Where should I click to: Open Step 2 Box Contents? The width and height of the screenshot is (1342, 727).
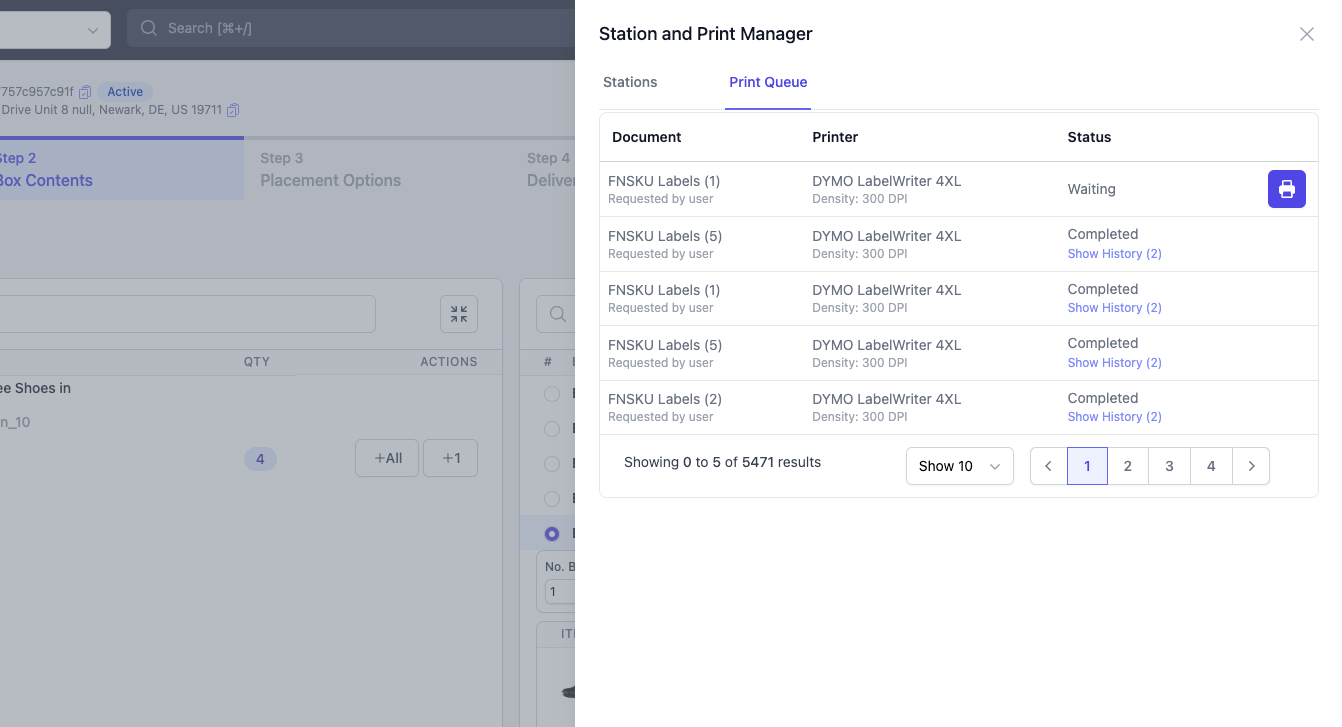[121, 169]
